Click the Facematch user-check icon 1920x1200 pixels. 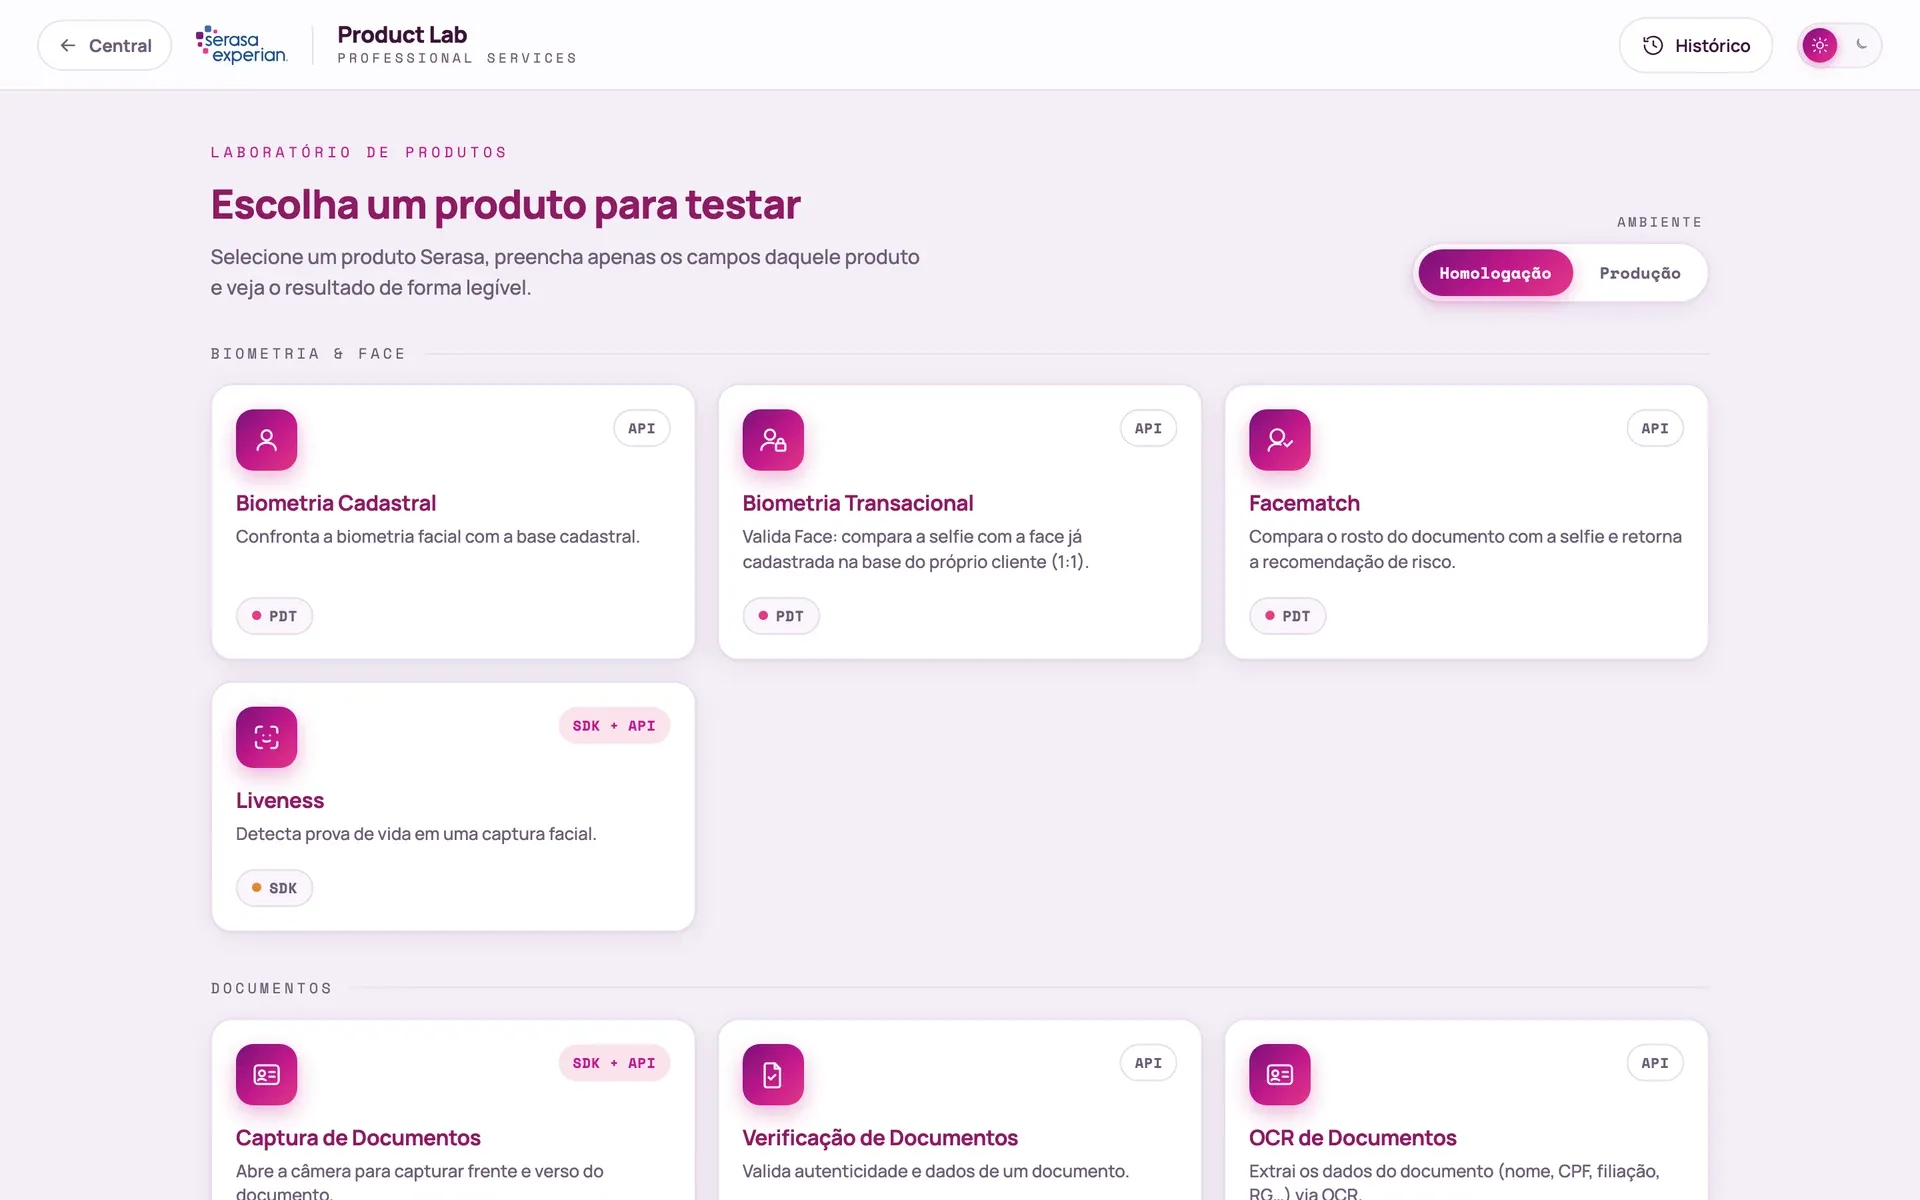click(x=1280, y=440)
